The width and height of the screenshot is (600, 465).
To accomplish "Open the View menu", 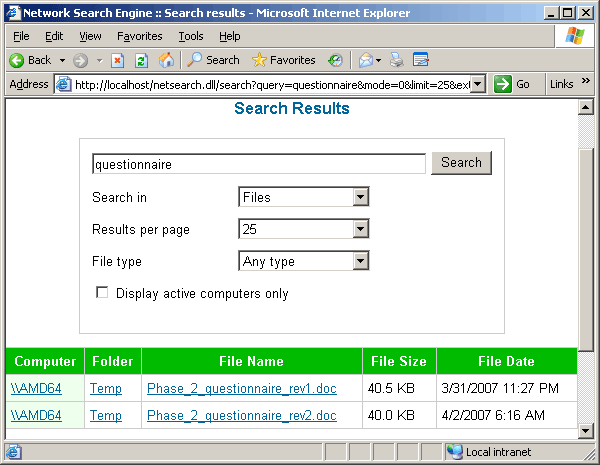I will [x=88, y=36].
